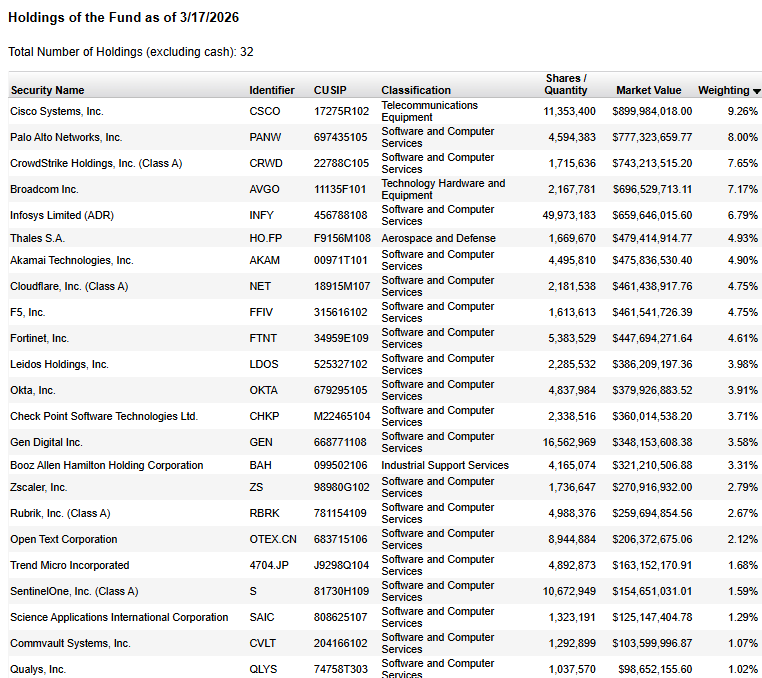Viewport: 762px width, 678px height.
Task: Click CUSIP 315616102 cell
Action: click(x=340, y=313)
